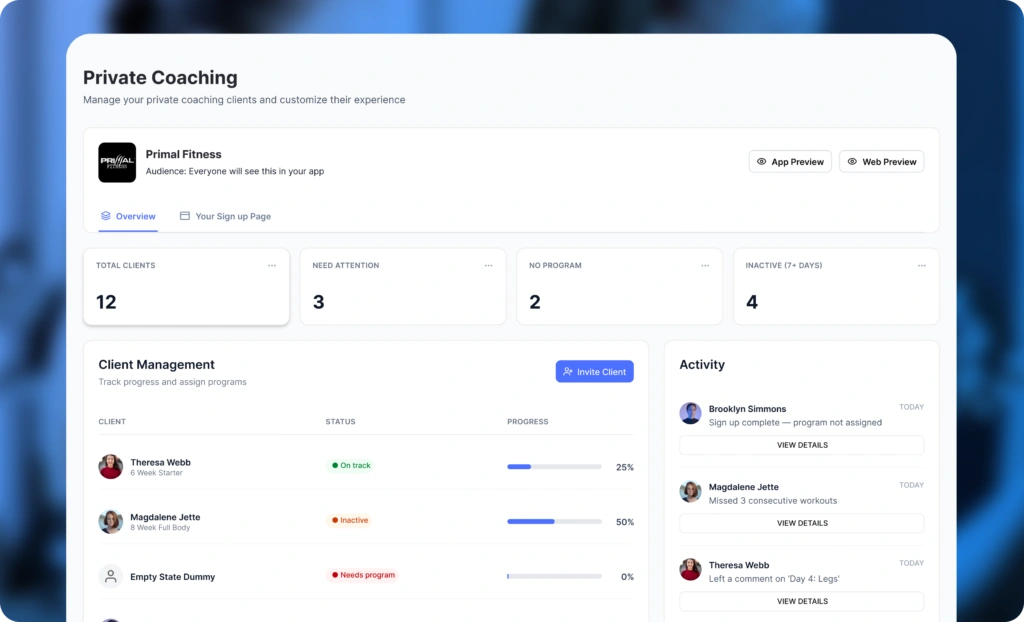The image size is (1024, 622).
Task: Click the 0% progress value
Action: tap(627, 577)
